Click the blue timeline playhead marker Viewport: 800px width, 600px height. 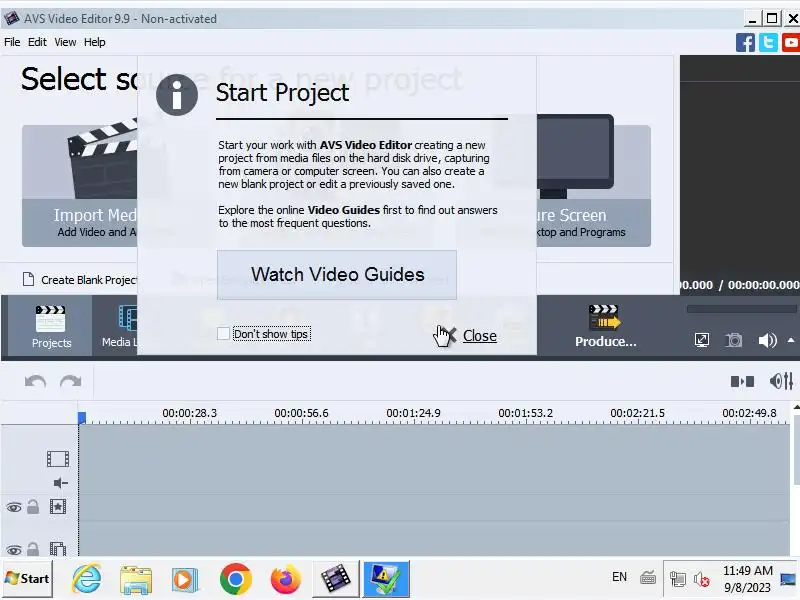point(82,418)
